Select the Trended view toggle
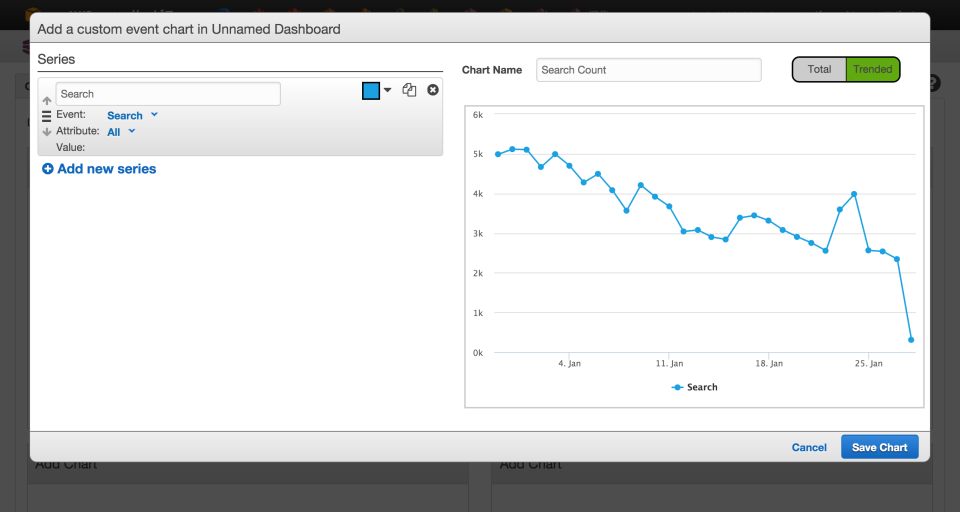Viewport: 960px width, 512px height. (x=872, y=69)
